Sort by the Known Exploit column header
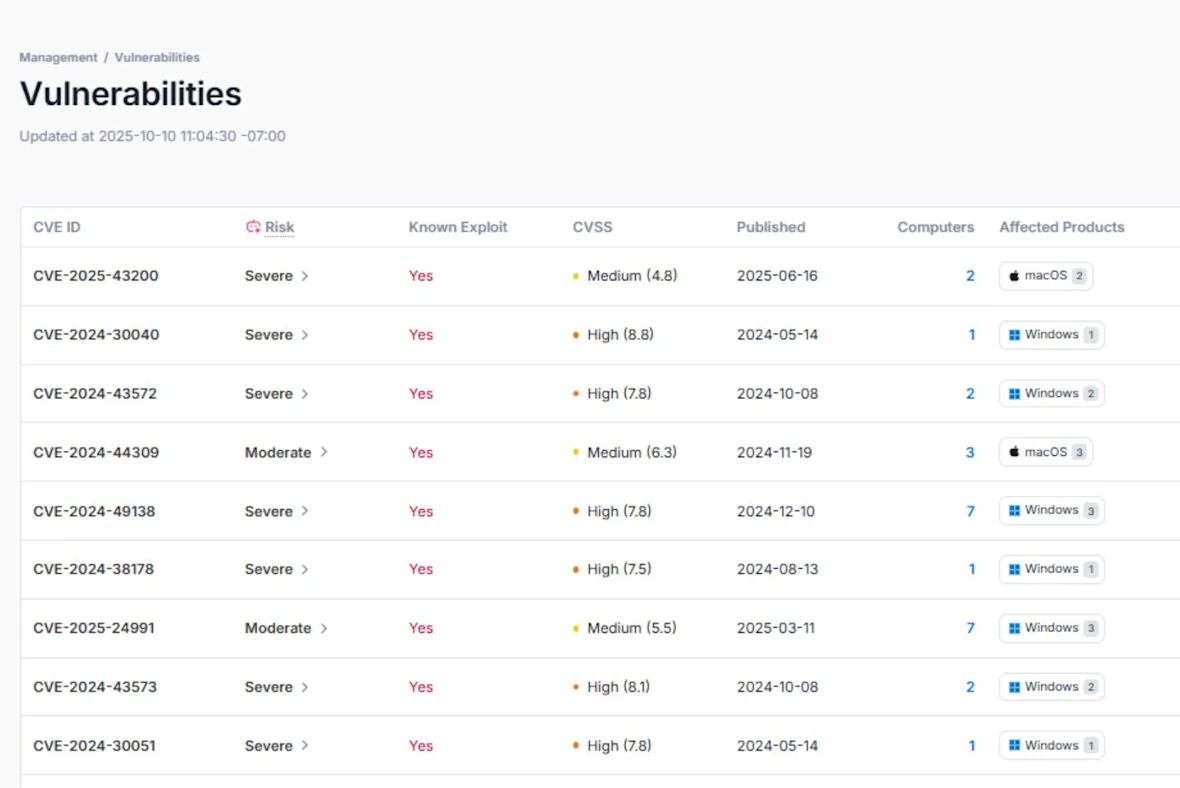Image resolution: width=1180 pixels, height=788 pixels. pos(458,227)
